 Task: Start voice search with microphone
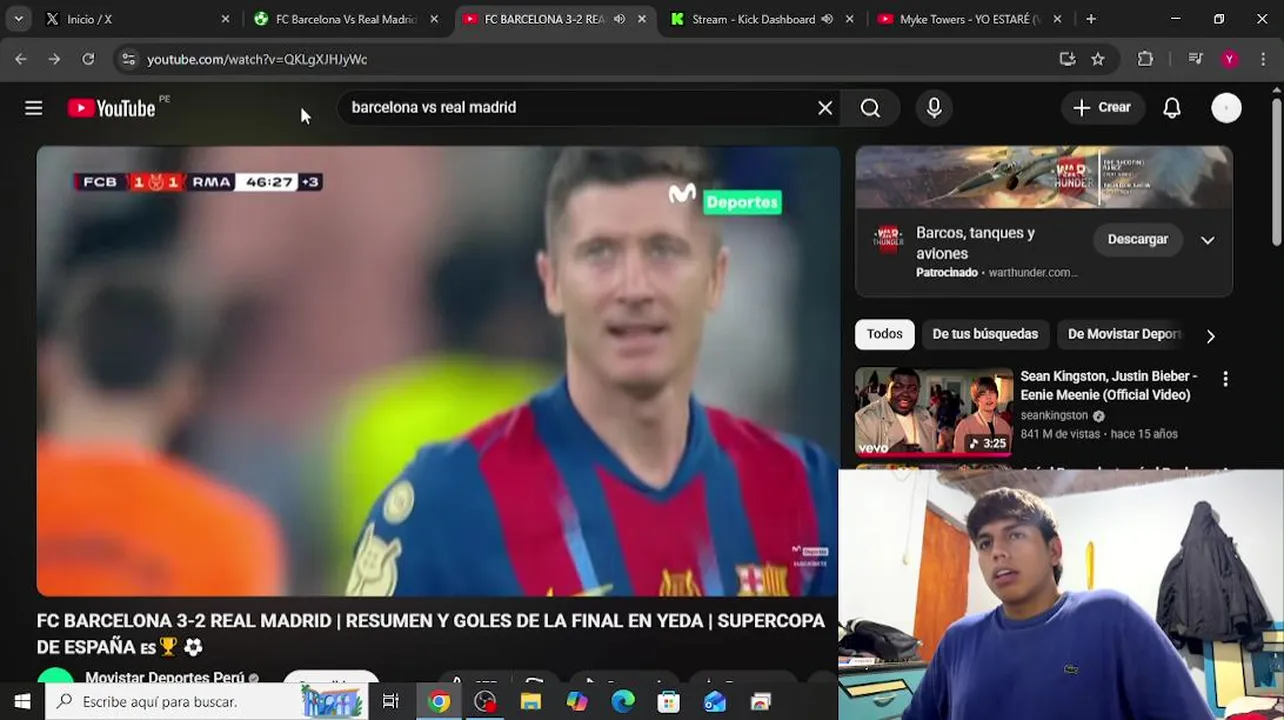pos(934,108)
